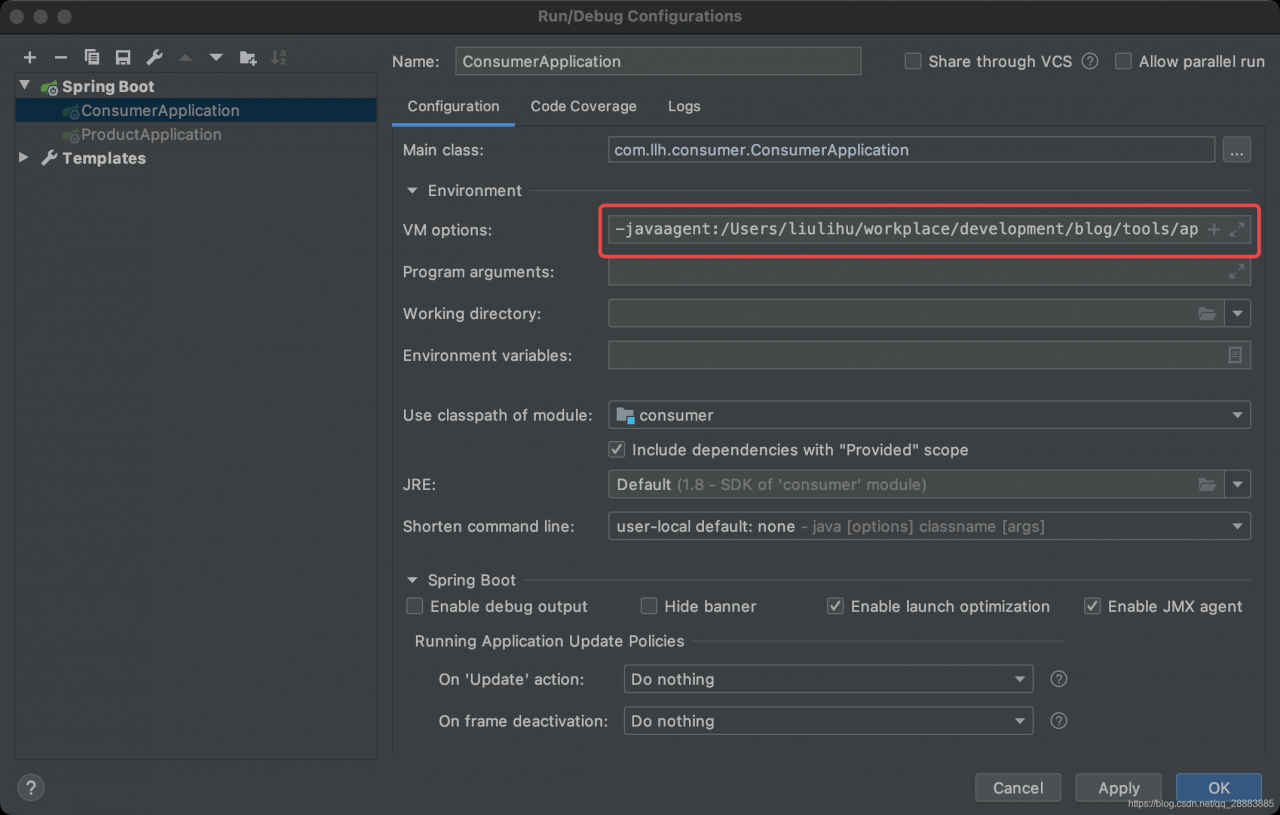
Task: Open the On 'Update' action dropdown
Action: [x=828, y=679]
